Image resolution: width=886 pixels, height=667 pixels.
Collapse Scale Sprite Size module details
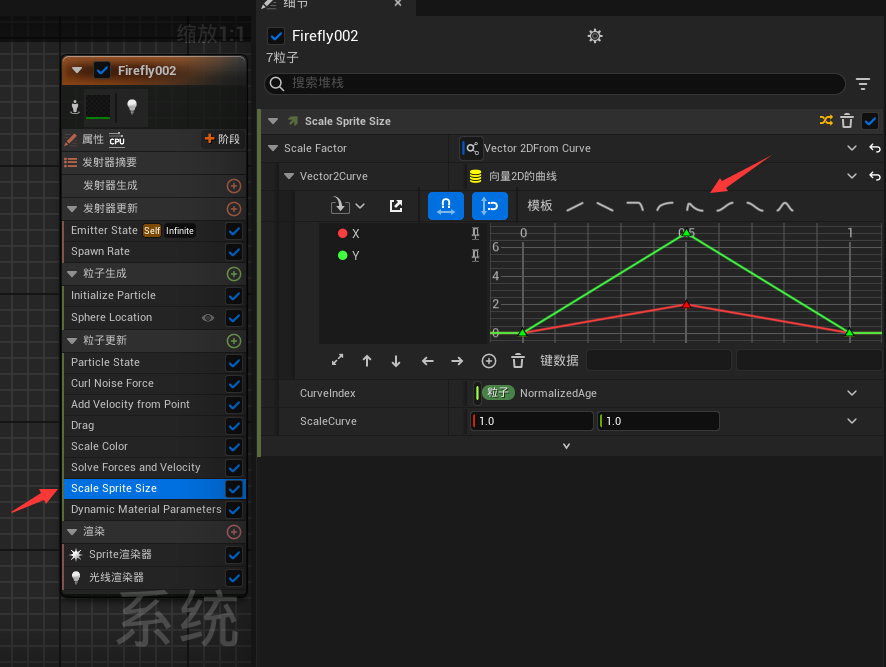273,121
